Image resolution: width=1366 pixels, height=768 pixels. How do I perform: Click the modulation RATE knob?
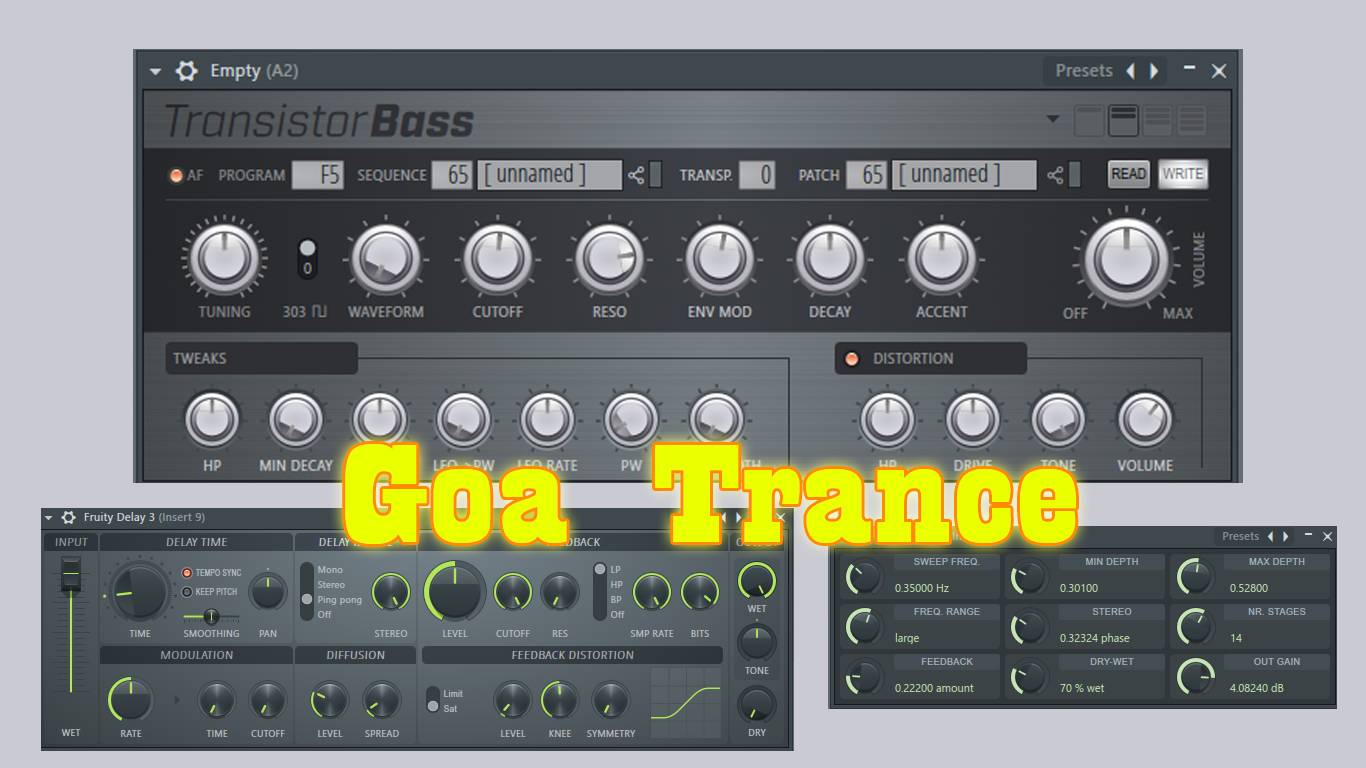tap(130, 699)
